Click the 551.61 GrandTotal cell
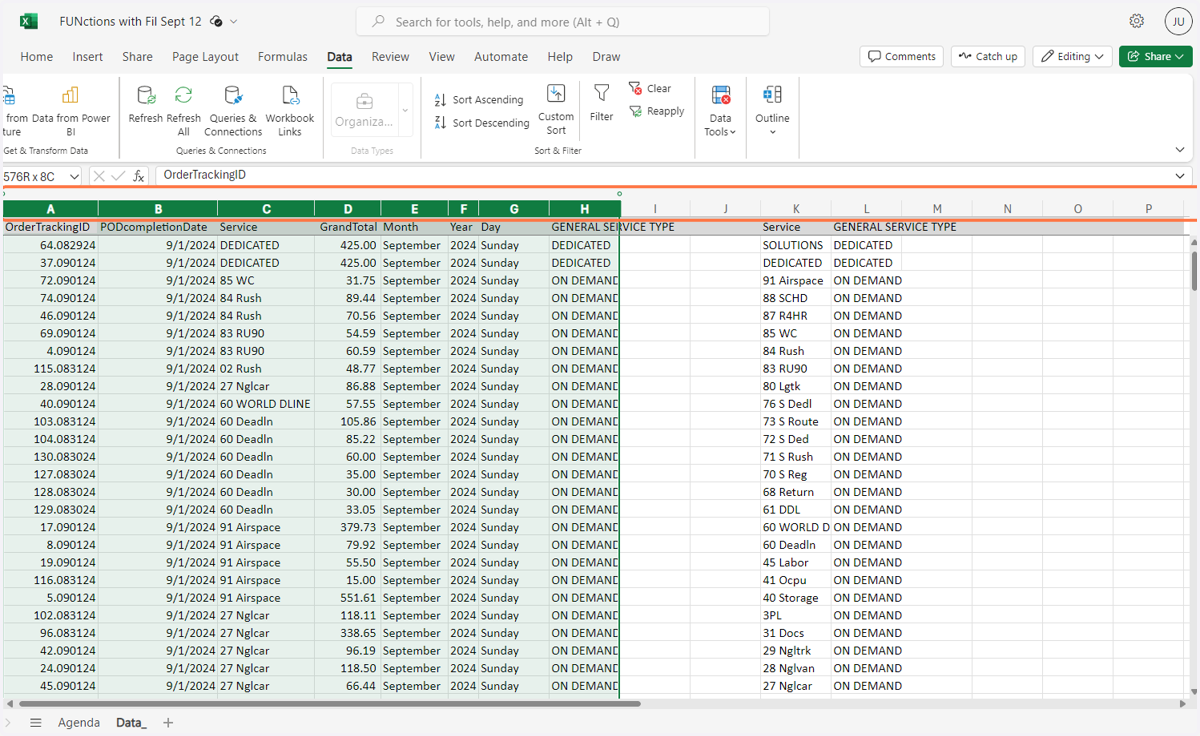This screenshot has width=1200, height=736. point(347,598)
